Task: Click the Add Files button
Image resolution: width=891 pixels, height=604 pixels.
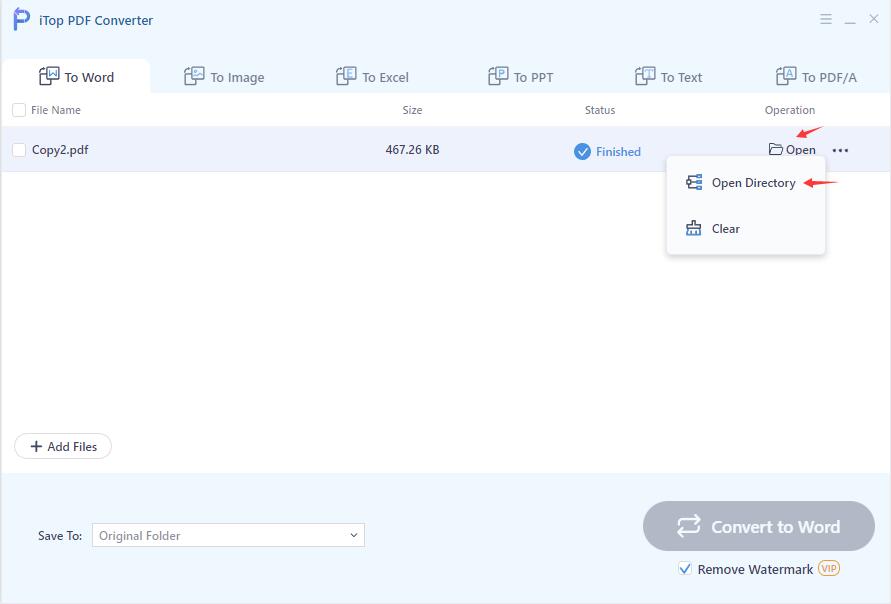Action: pyautogui.click(x=63, y=447)
